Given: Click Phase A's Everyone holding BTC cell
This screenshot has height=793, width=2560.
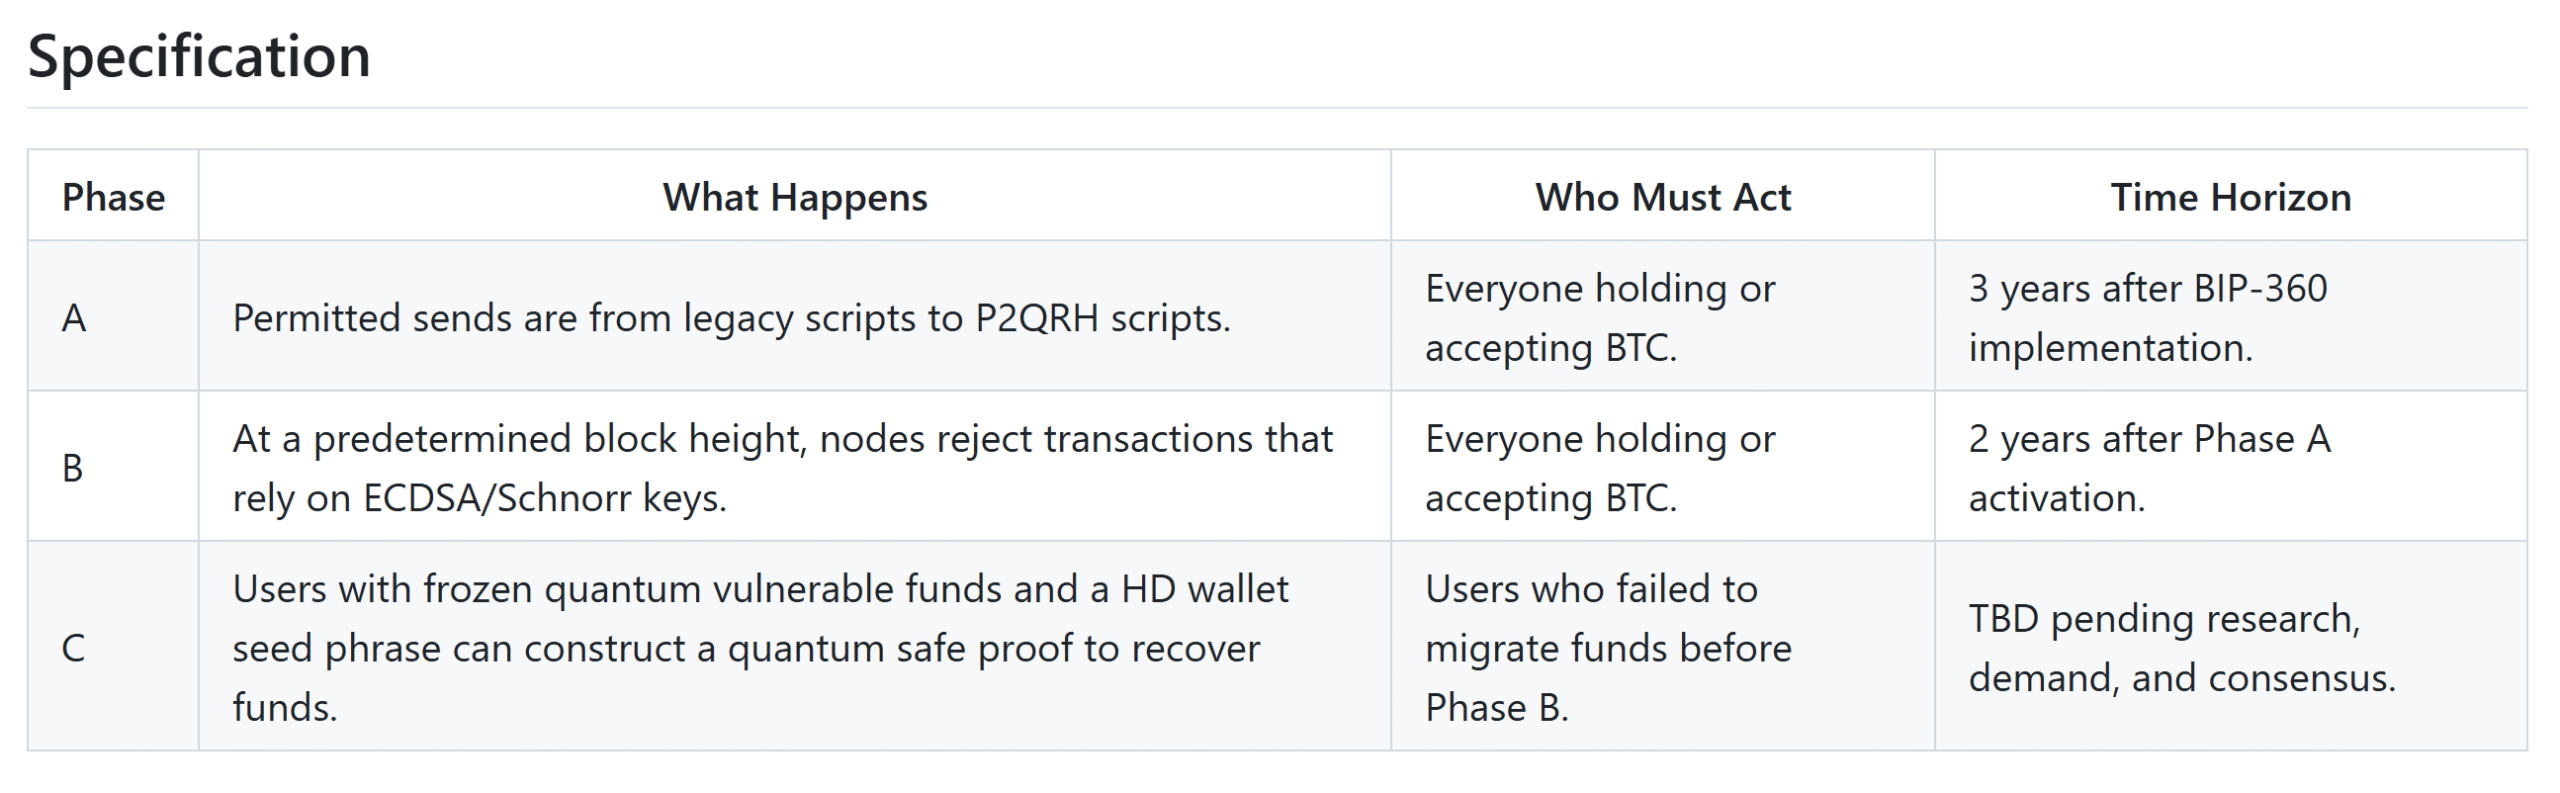Looking at the screenshot, I should point(1600,318).
